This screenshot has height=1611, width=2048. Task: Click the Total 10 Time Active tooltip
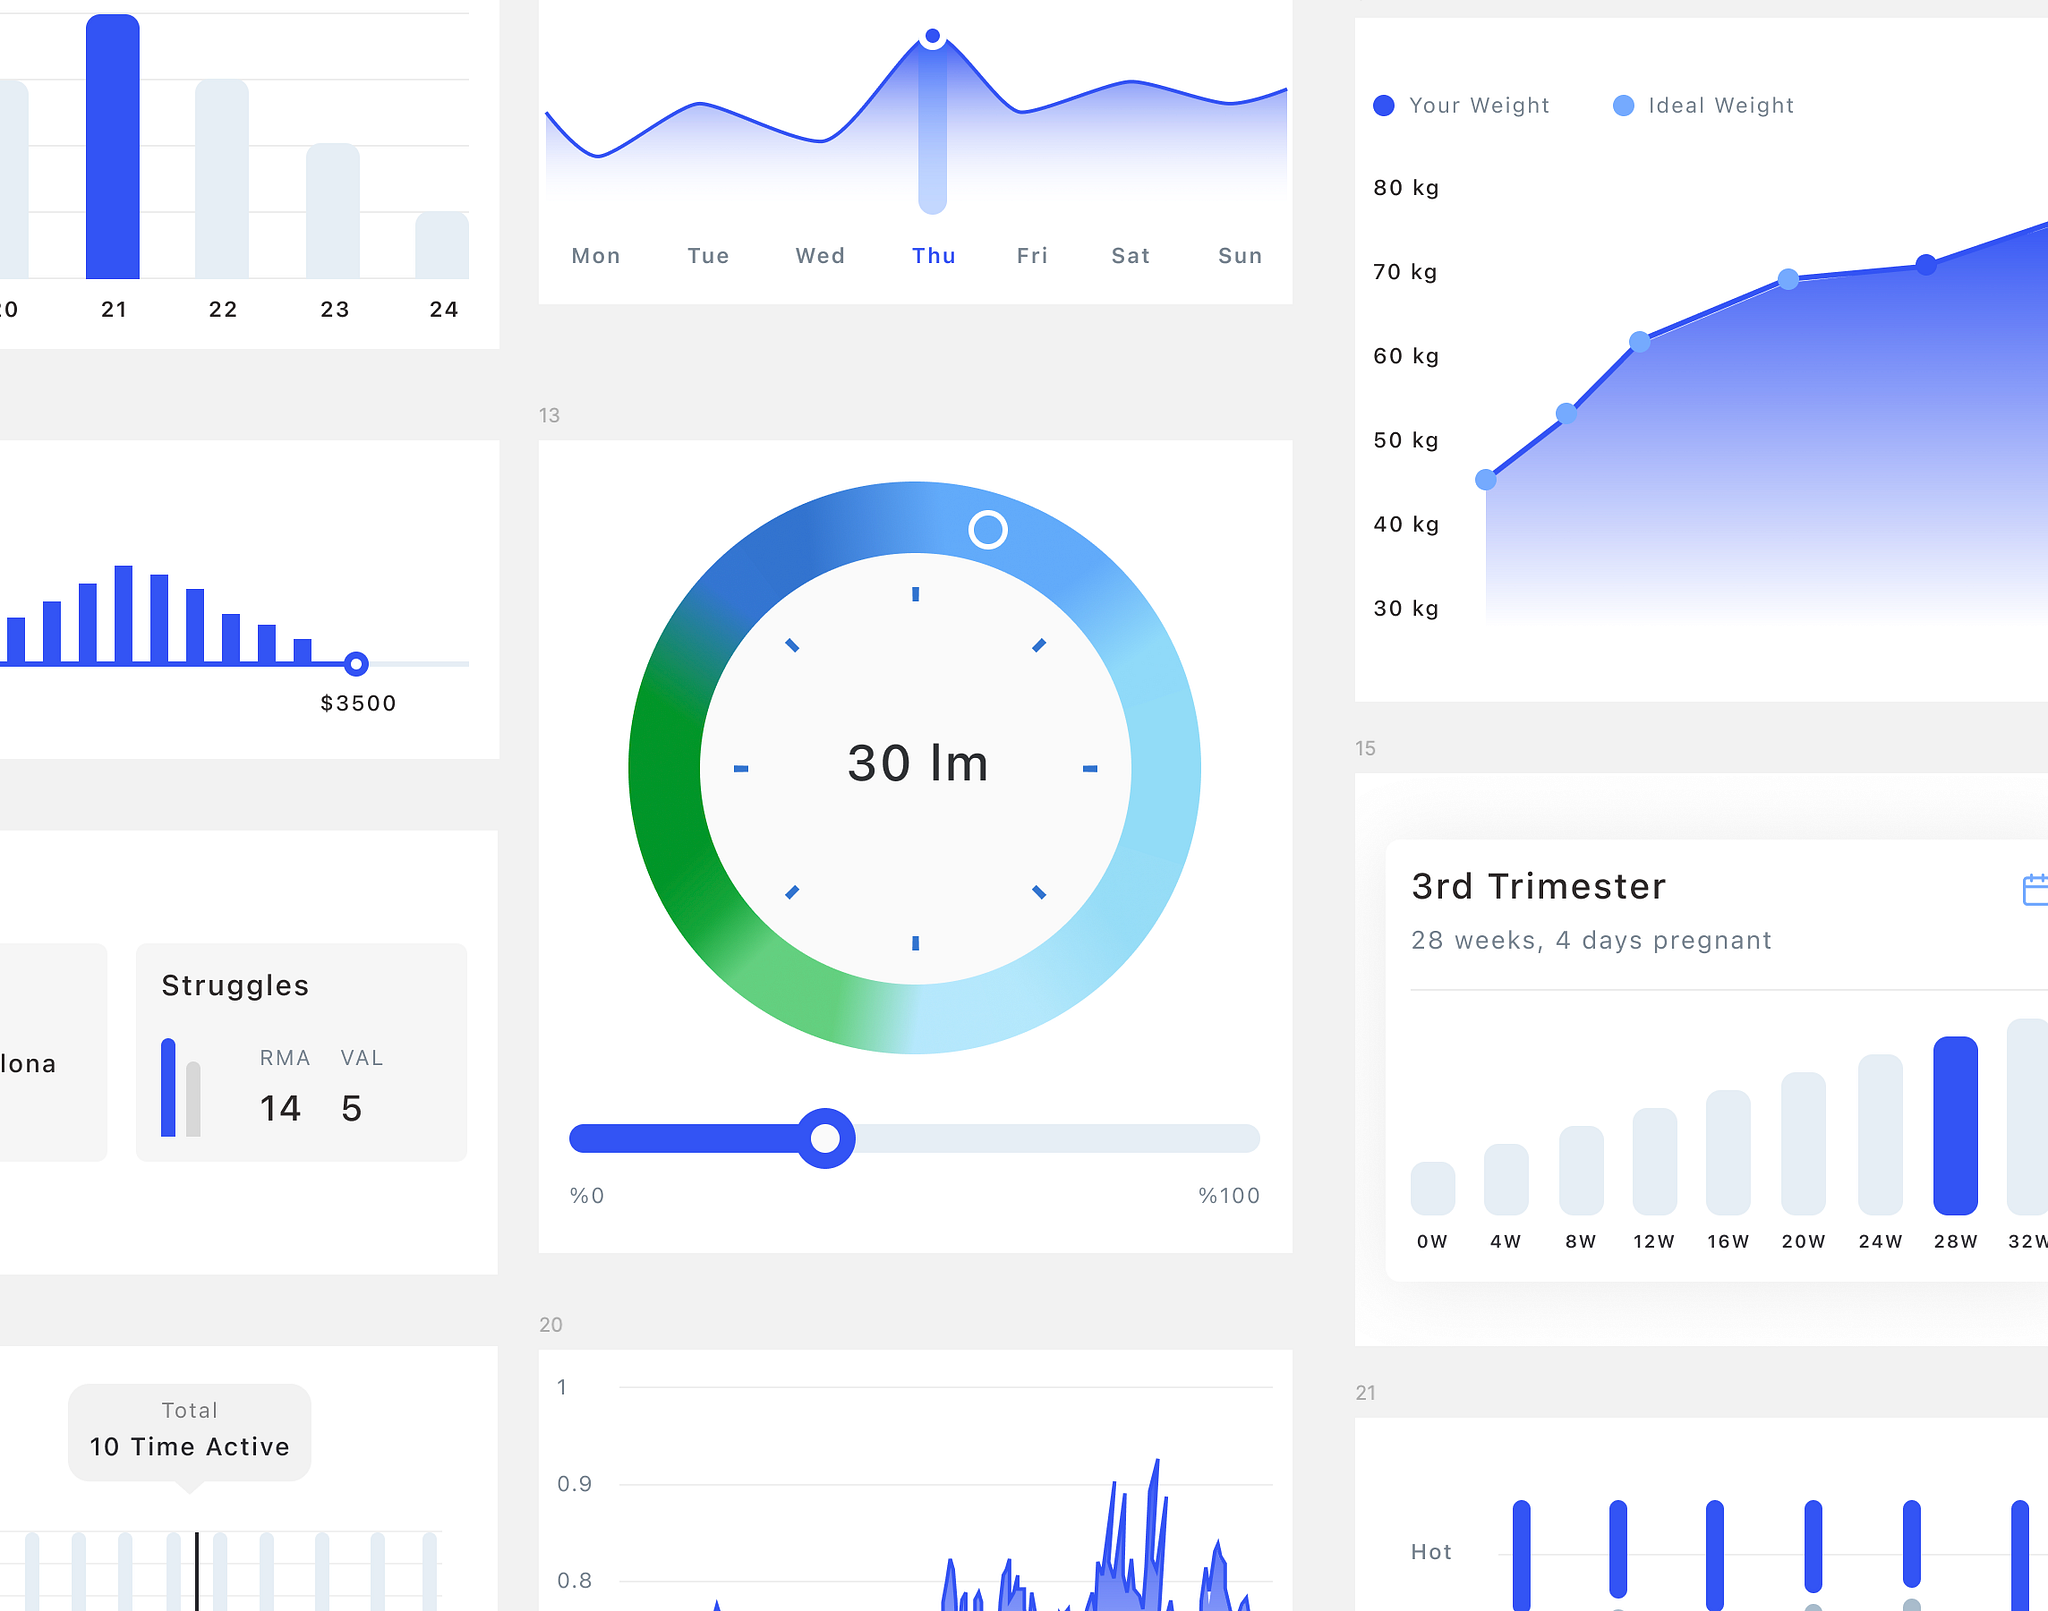tap(188, 1431)
